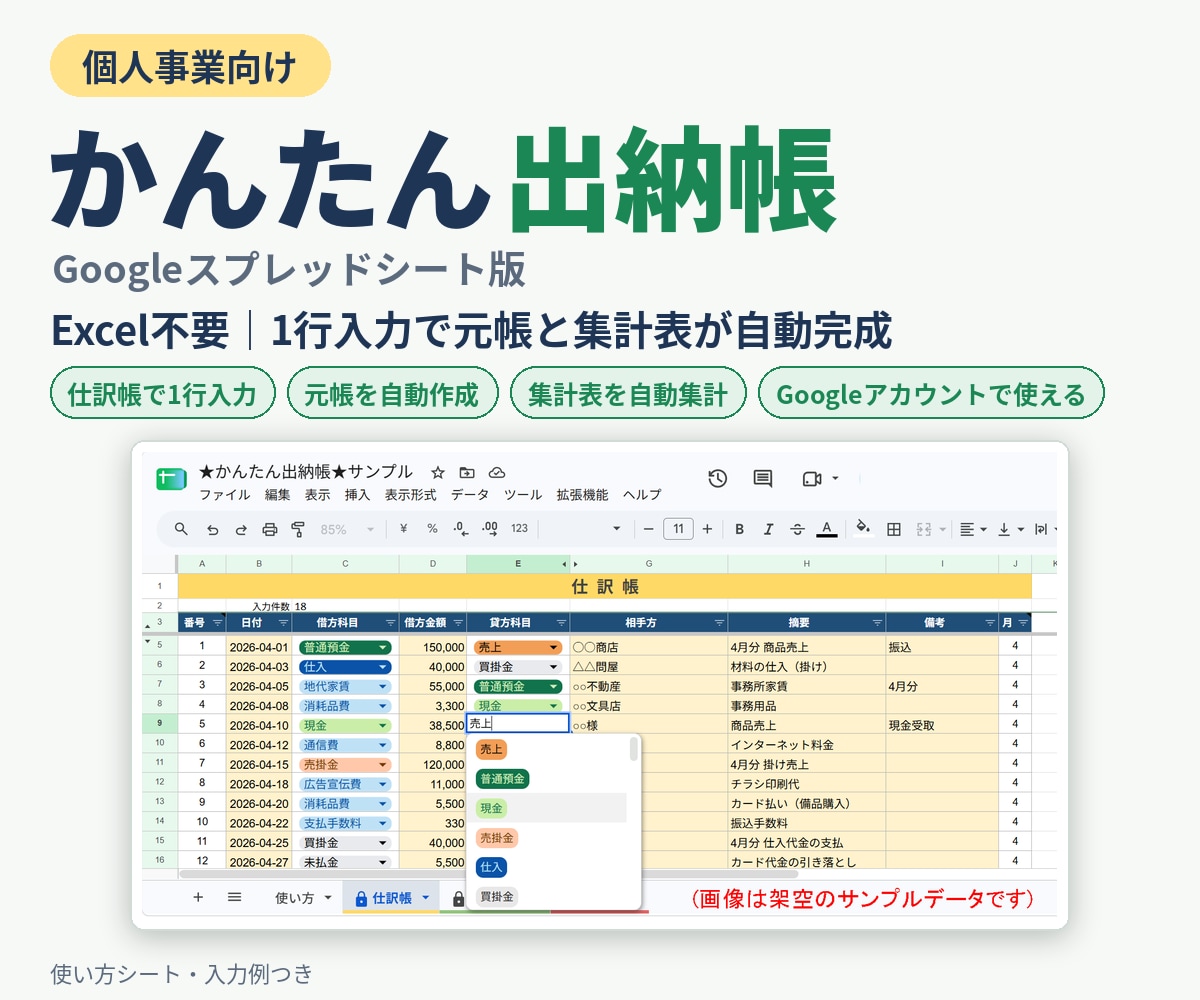Open the fill color bucket
Image resolution: width=1200 pixels, height=1000 pixels.
click(x=864, y=528)
